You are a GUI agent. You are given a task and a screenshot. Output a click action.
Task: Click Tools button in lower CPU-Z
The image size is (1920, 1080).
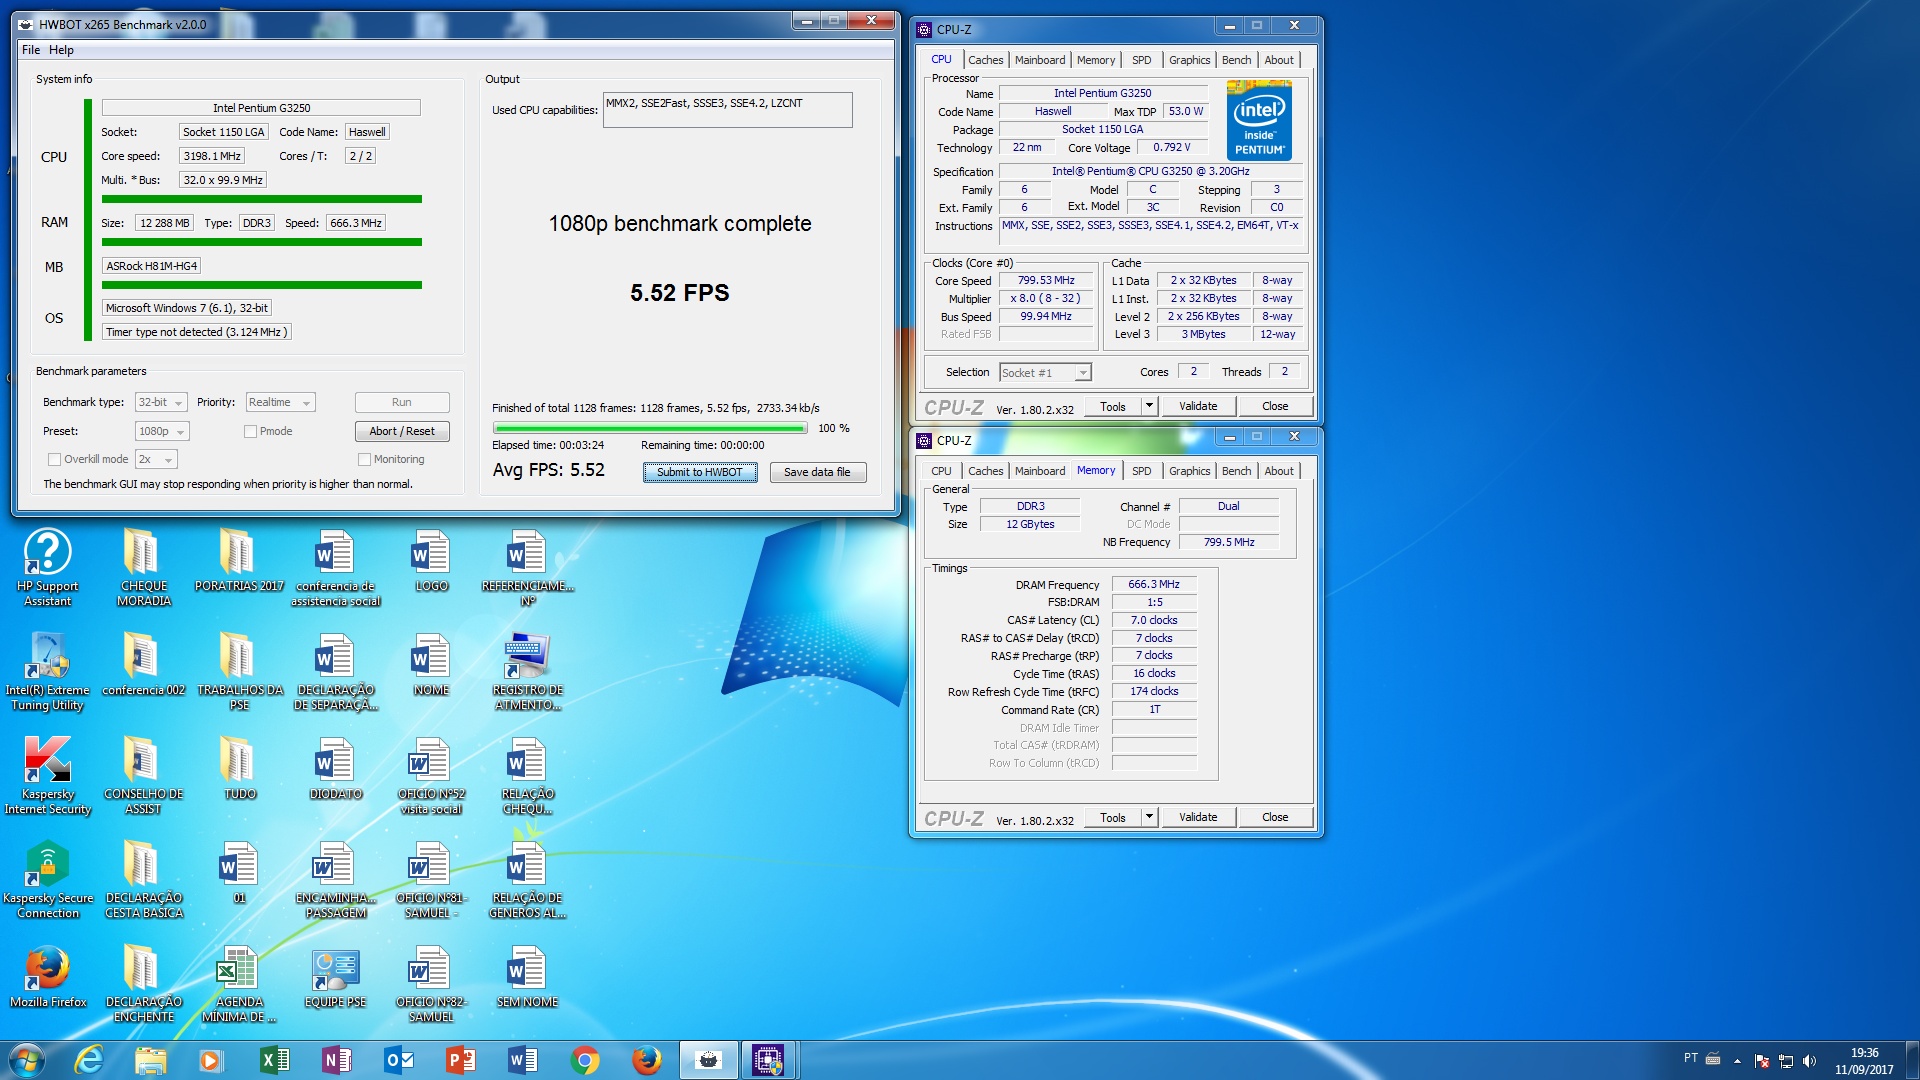coord(1112,817)
